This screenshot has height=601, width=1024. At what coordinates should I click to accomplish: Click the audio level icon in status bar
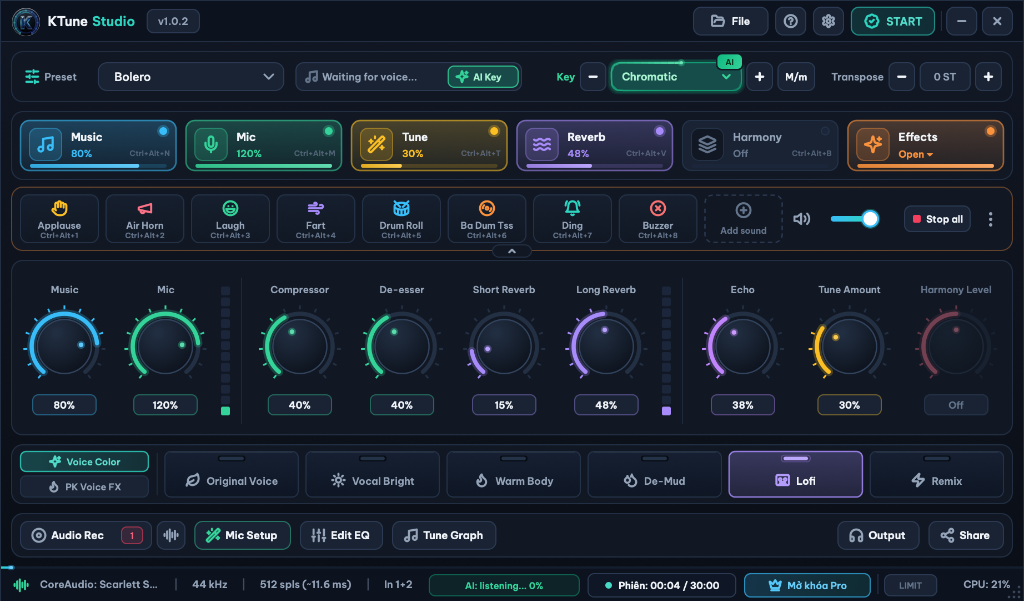point(21,585)
